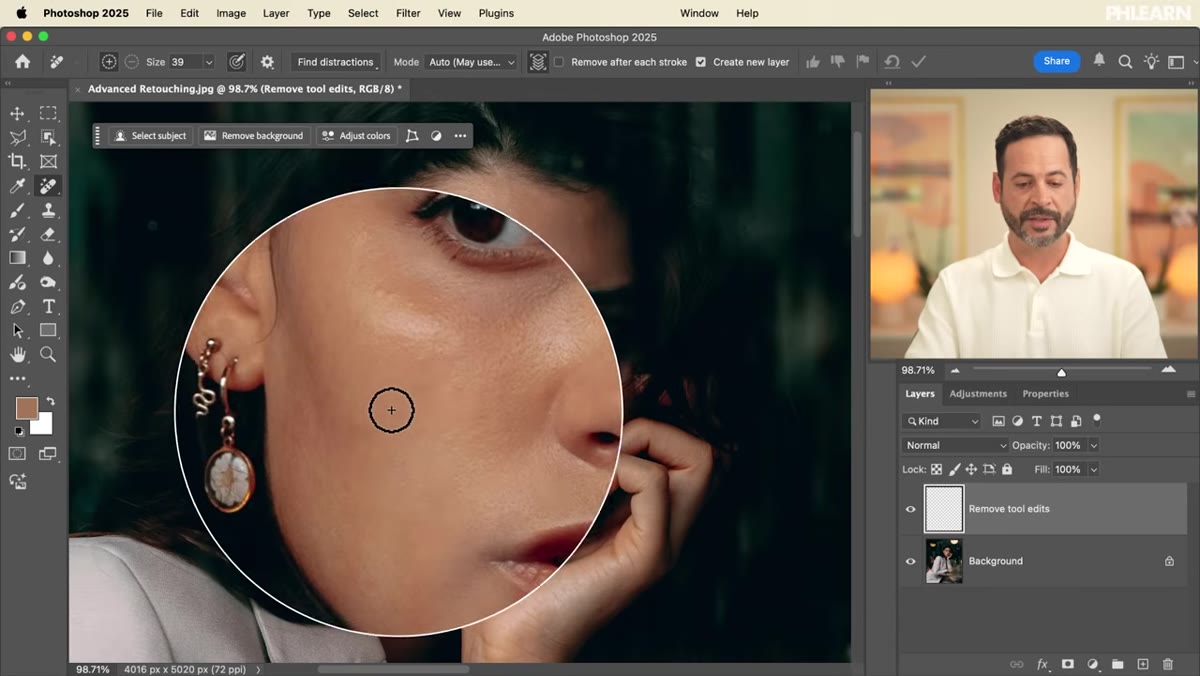The image size is (1200, 676).
Task: Toggle Add to selection brush mode
Action: click(x=109, y=62)
